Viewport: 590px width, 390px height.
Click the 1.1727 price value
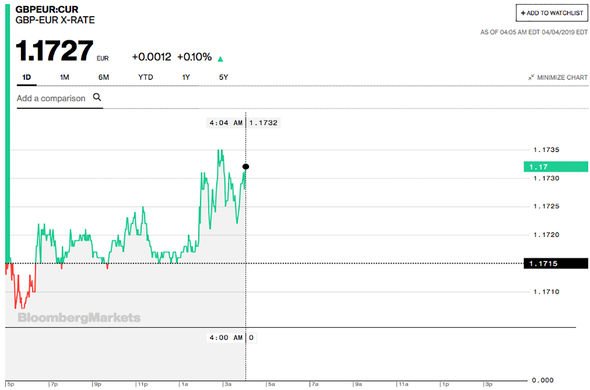click(x=54, y=50)
